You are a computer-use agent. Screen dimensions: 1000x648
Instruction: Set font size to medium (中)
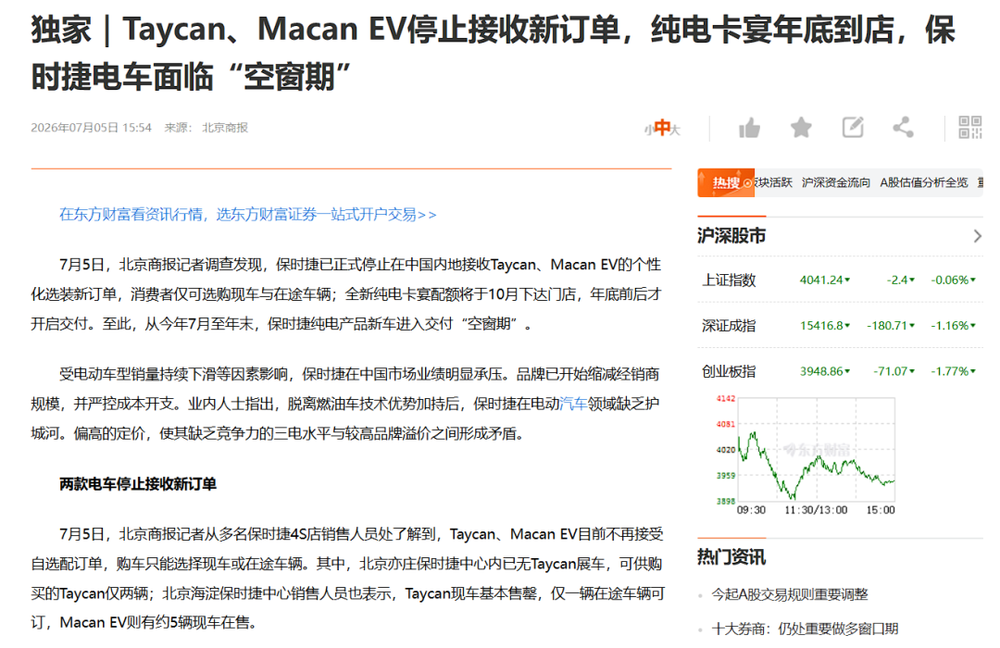662,128
